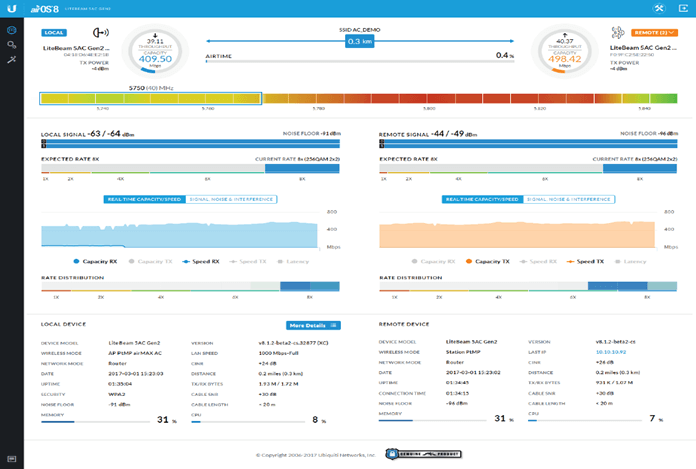The height and width of the screenshot is (469, 696).
Task: Toggle Latency in the remote chart legend
Action: click(630, 261)
